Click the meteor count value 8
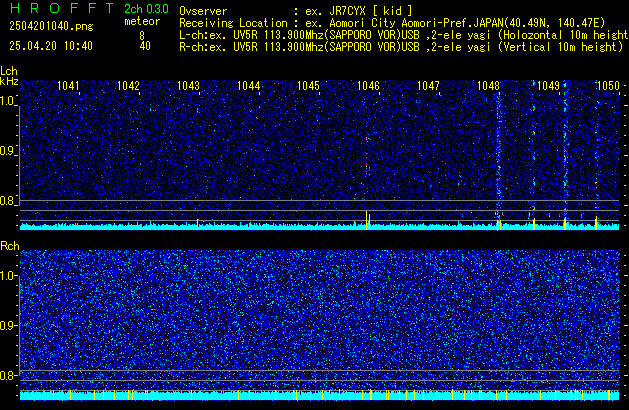The width and height of the screenshot is (629, 410). 142,36
